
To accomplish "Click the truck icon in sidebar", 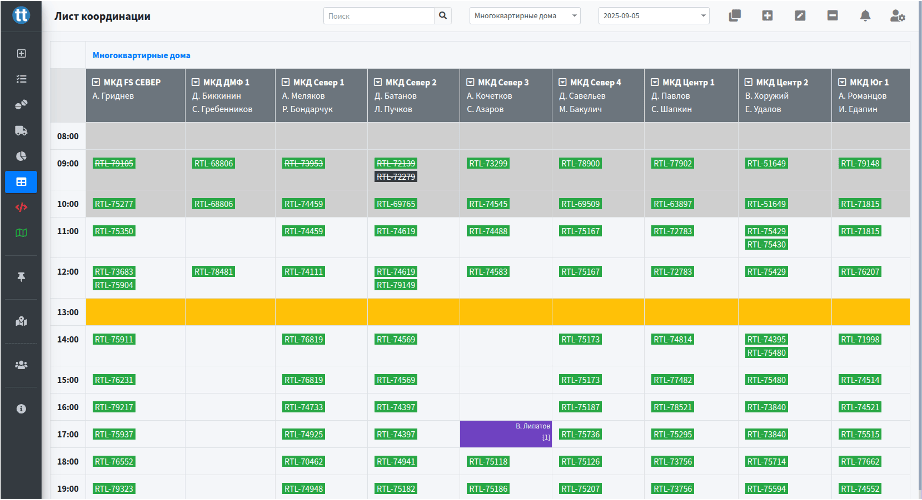I will [21, 130].
